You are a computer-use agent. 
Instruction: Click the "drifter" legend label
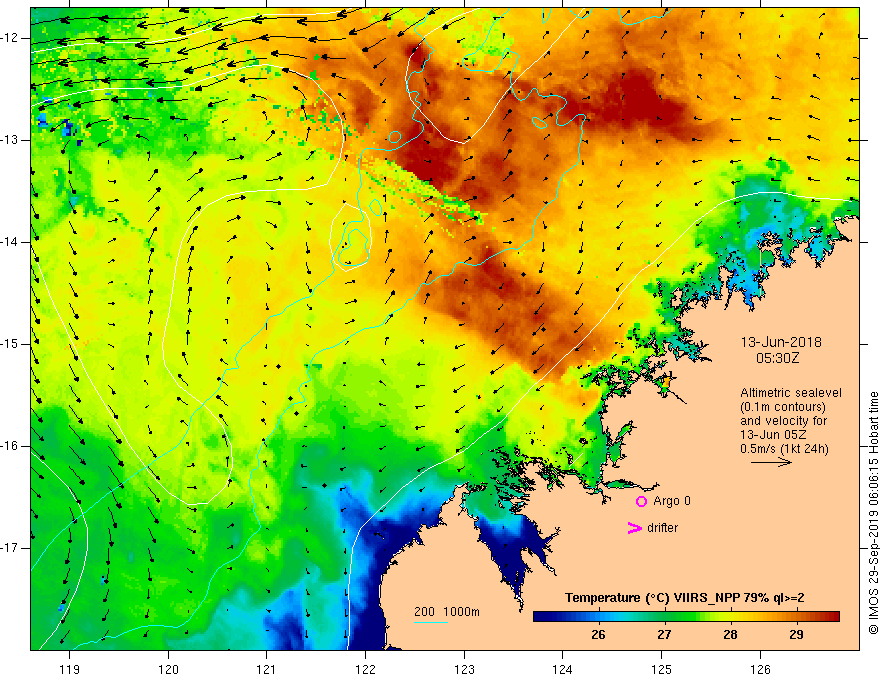[x=662, y=528]
